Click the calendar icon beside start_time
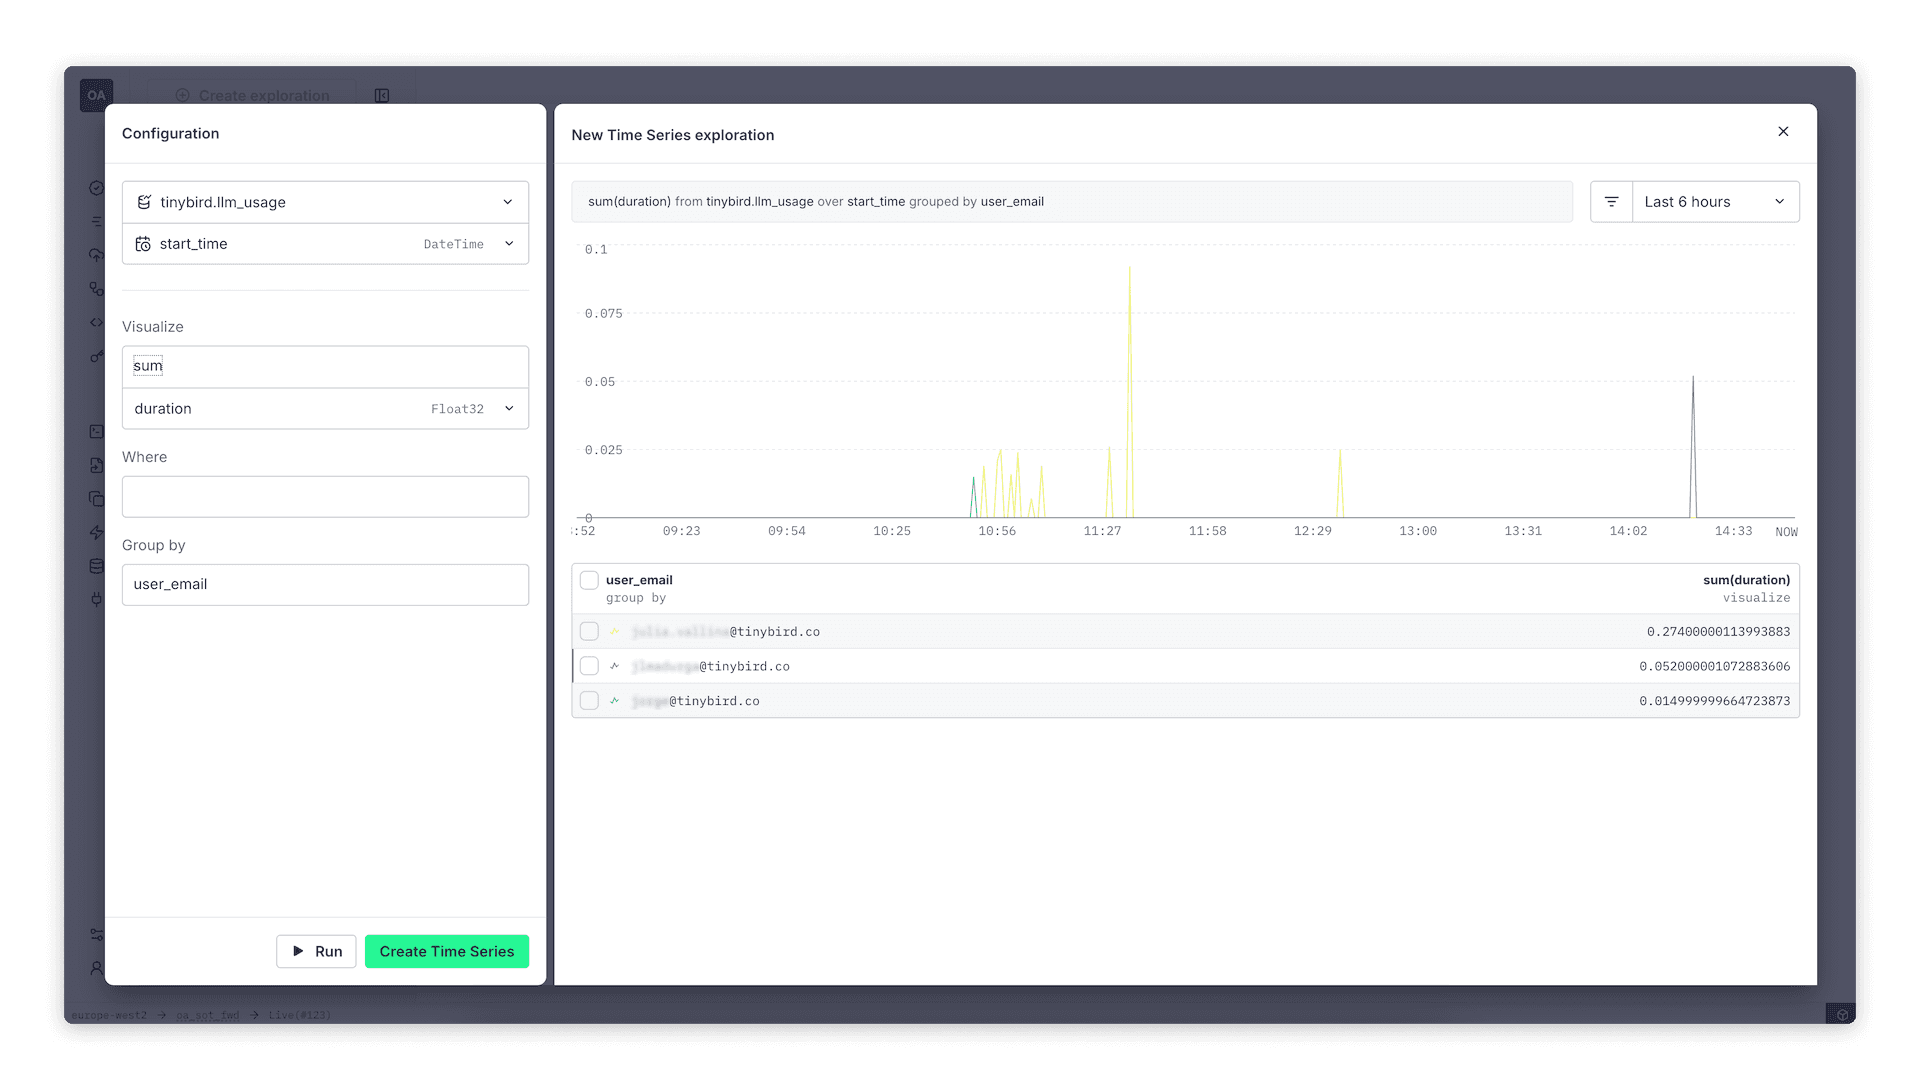 tap(143, 244)
